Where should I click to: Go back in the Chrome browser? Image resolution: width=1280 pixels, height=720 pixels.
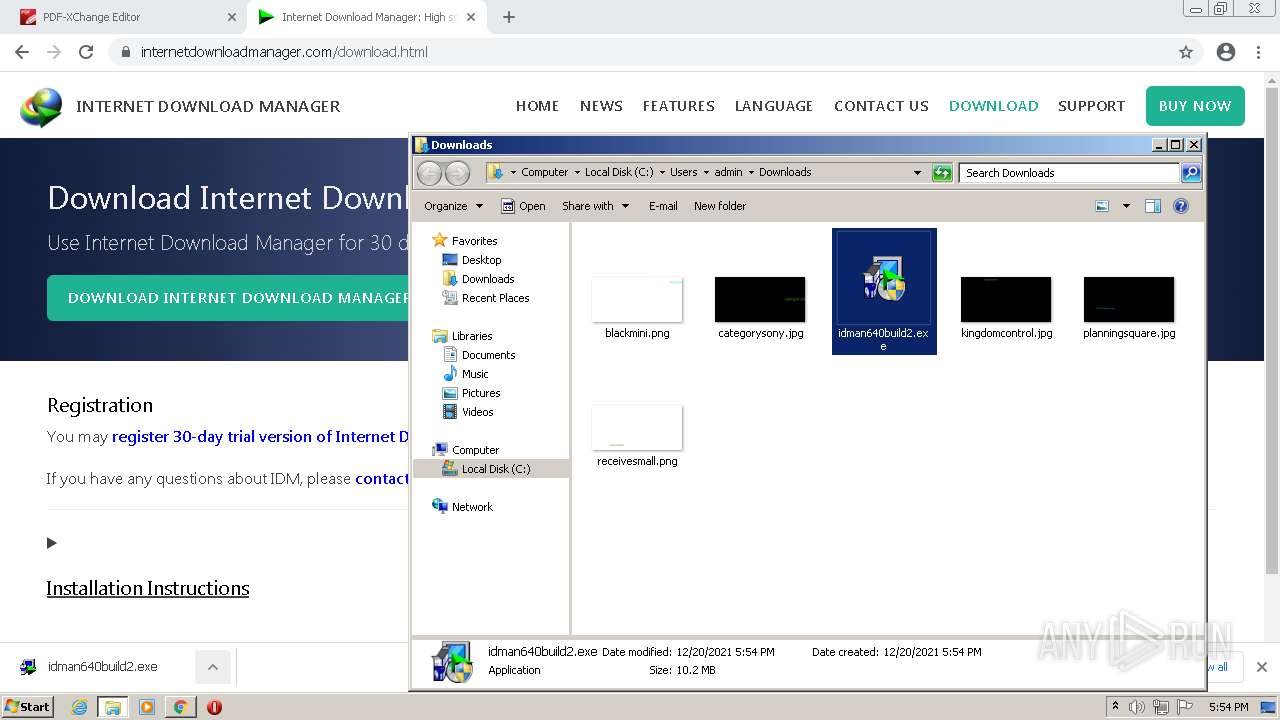point(22,52)
